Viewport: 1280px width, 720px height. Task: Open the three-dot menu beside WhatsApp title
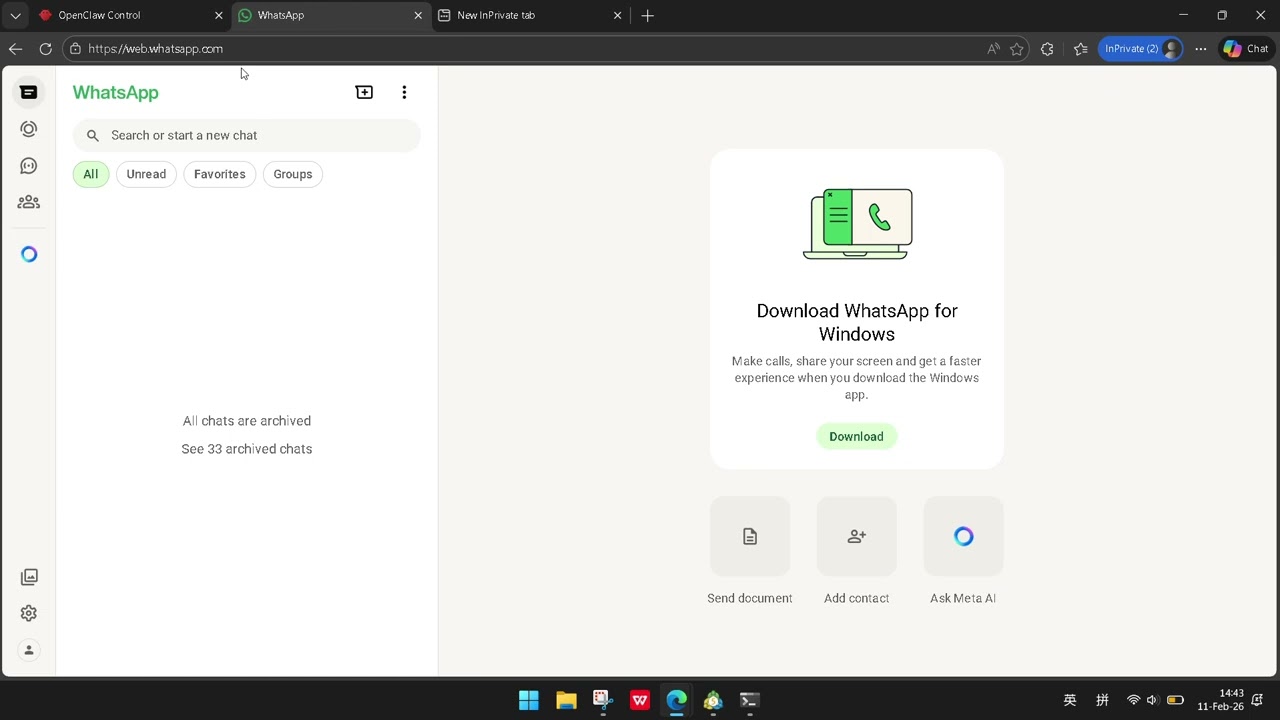pyautogui.click(x=404, y=92)
